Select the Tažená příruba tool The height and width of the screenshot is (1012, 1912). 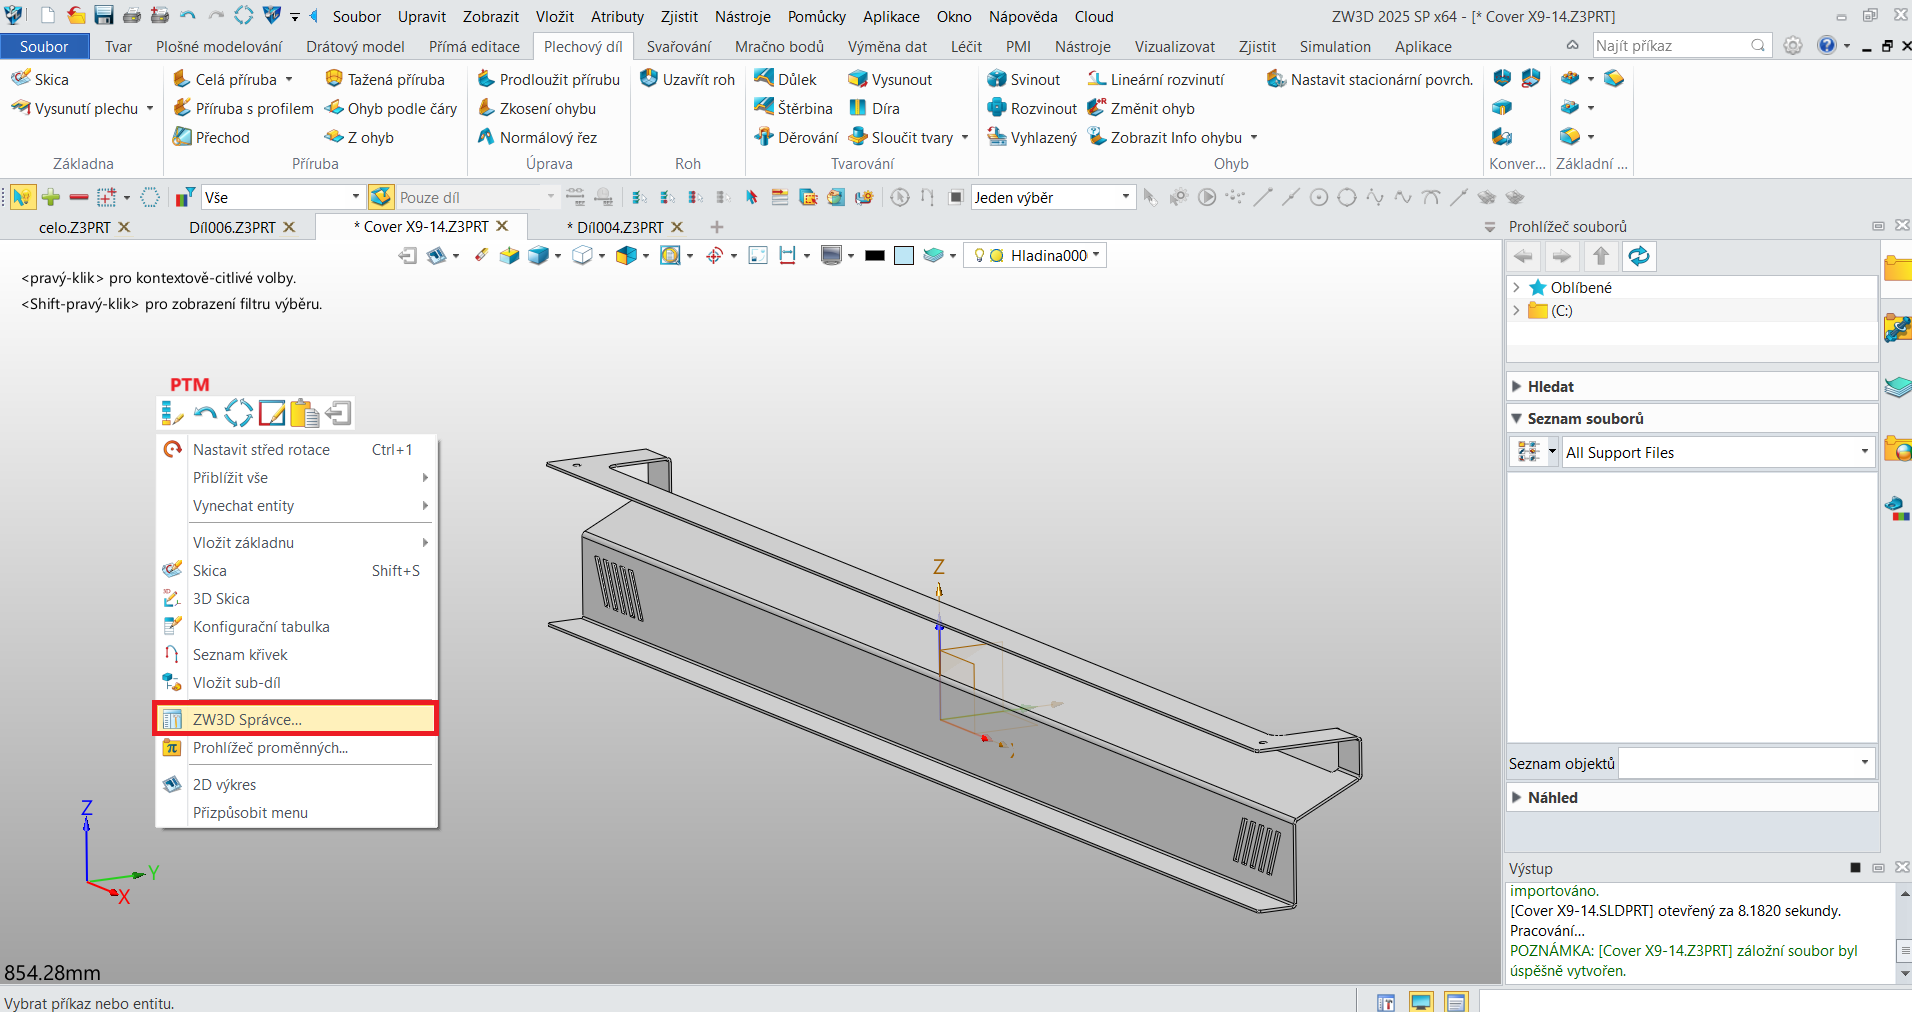[x=385, y=79]
